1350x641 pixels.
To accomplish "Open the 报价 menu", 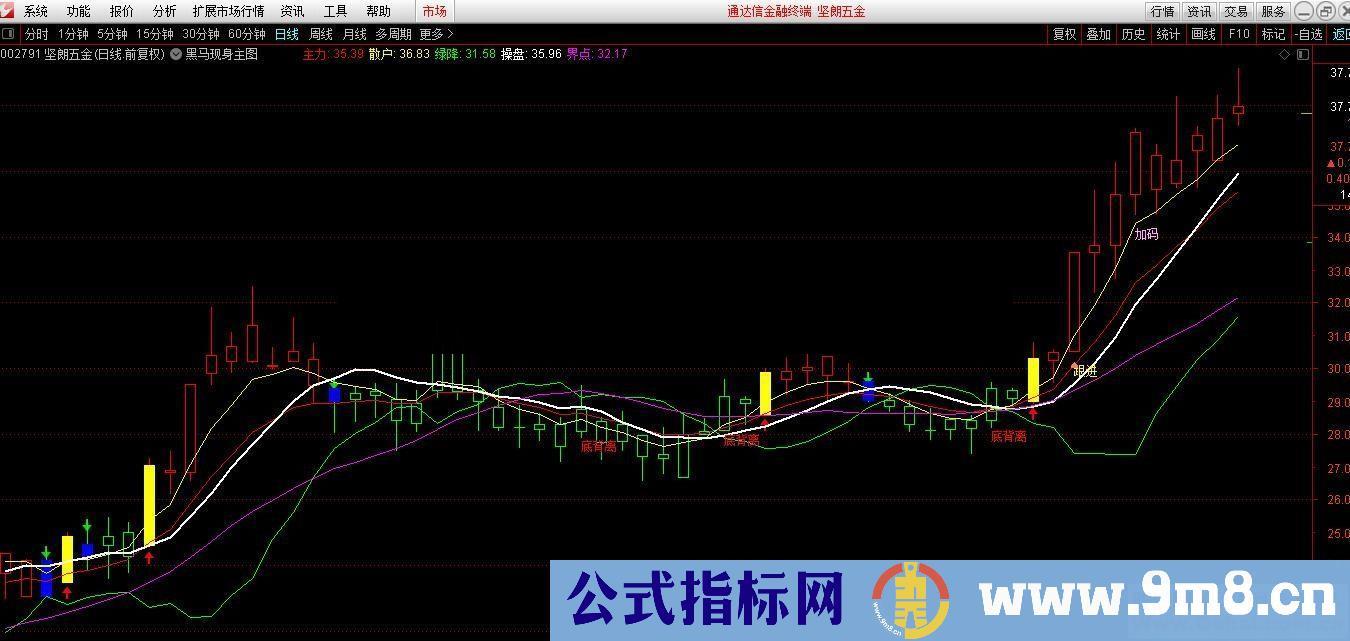I will point(121,11).
